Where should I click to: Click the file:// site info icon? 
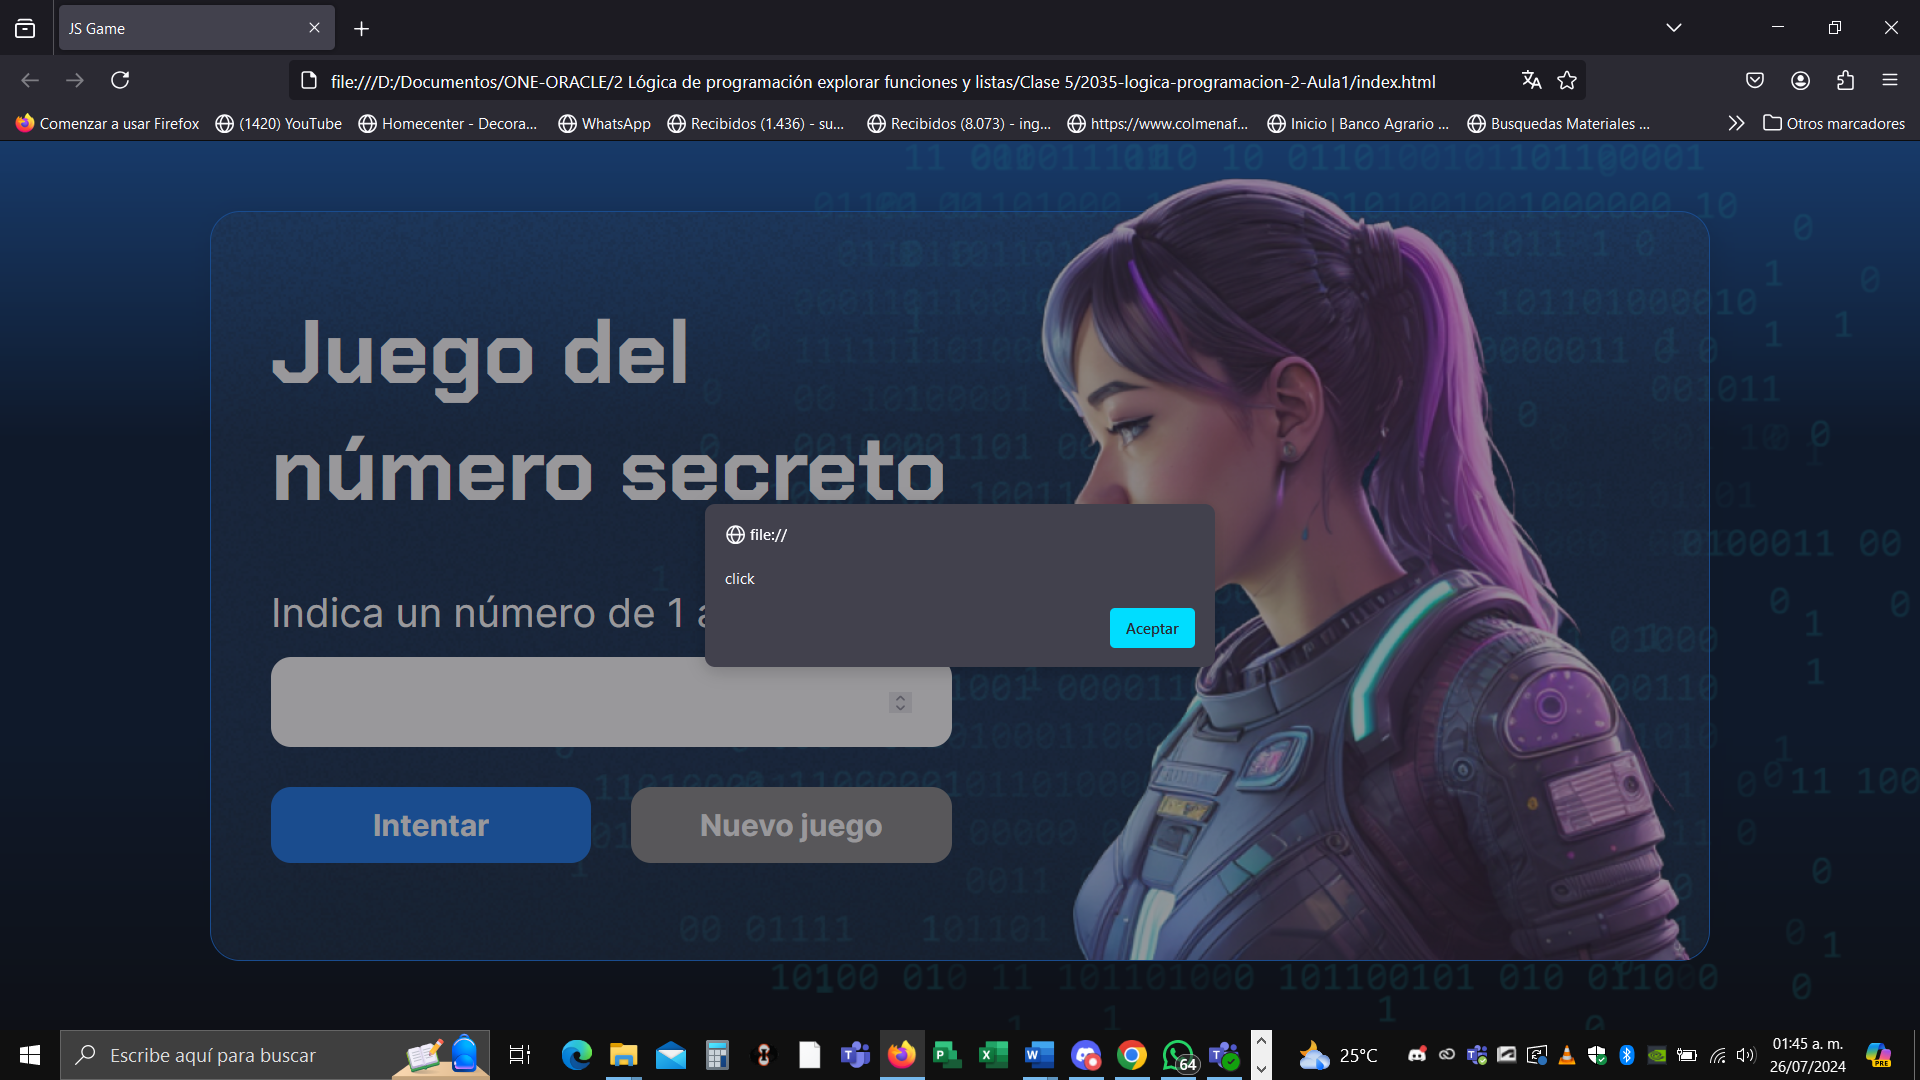(735, 534)
